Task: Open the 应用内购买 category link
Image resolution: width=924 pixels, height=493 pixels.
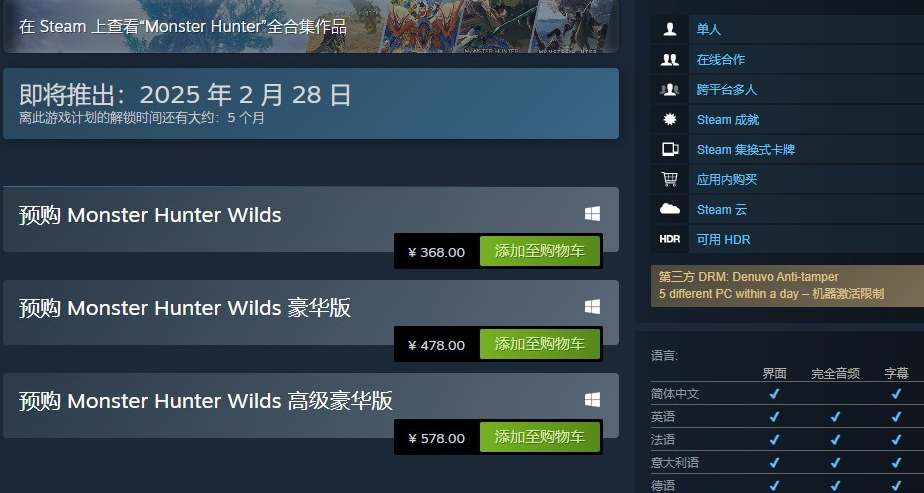Action: [x=727, y=180]
